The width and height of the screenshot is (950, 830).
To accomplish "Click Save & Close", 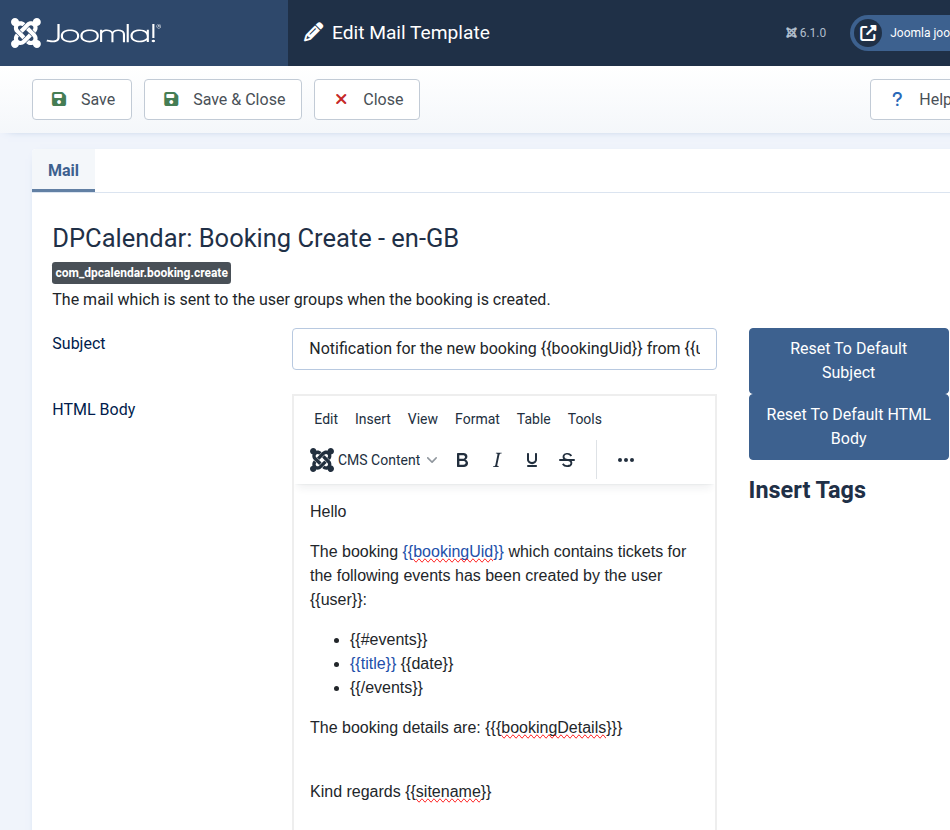I will (x=222, y=99).
